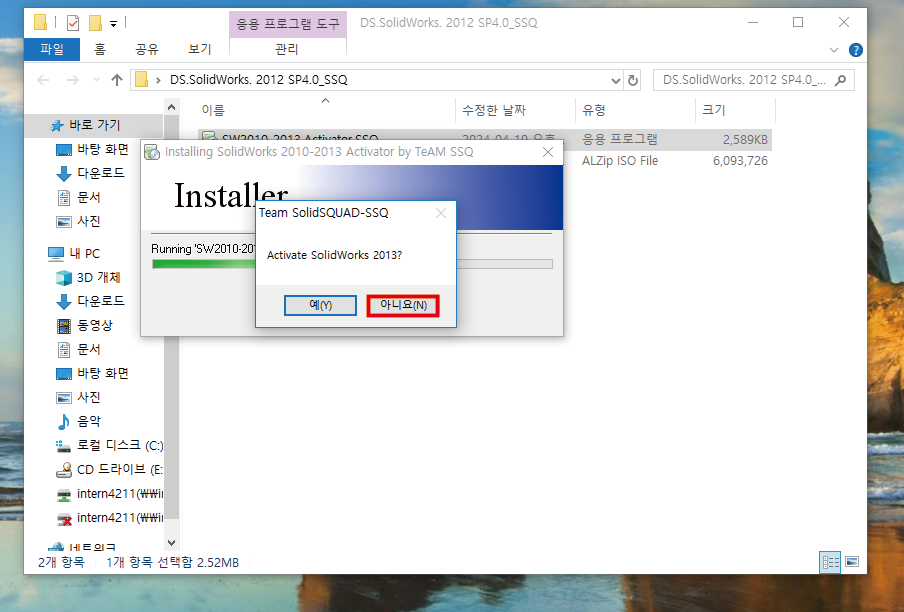Click the installer window title icon

(x=152, y=152)
